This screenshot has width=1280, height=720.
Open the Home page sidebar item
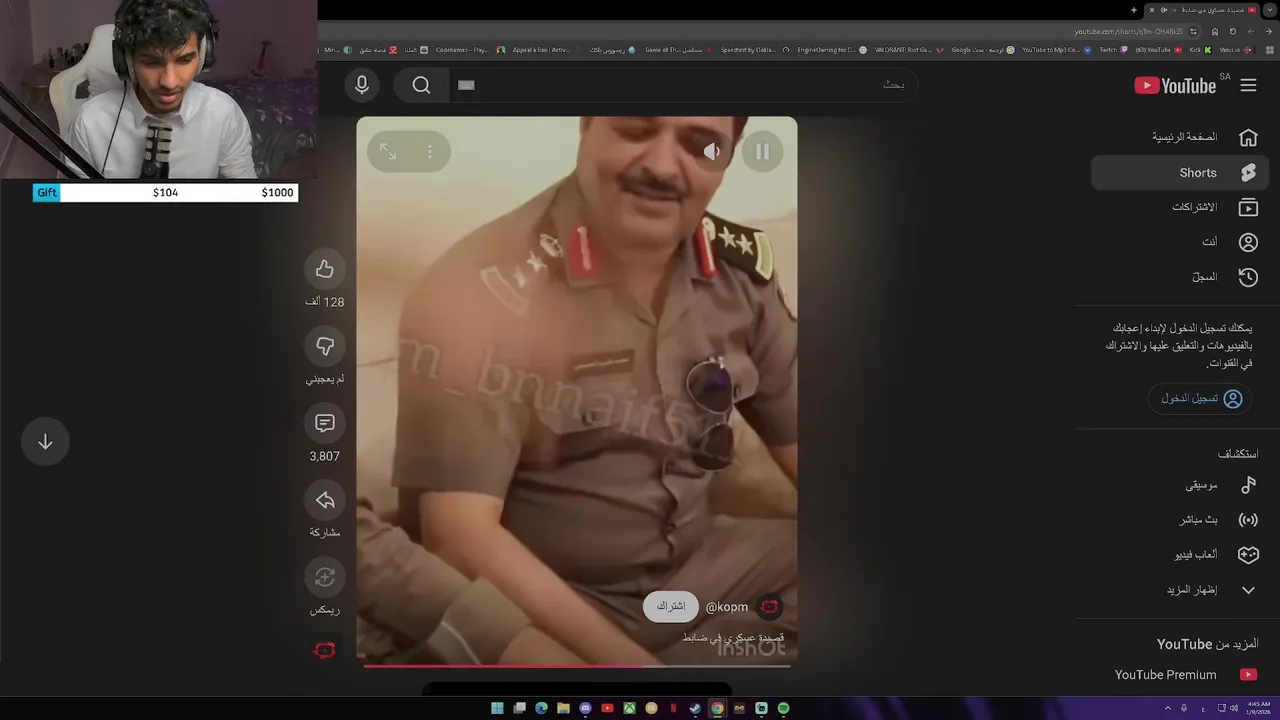[1180, 137]
